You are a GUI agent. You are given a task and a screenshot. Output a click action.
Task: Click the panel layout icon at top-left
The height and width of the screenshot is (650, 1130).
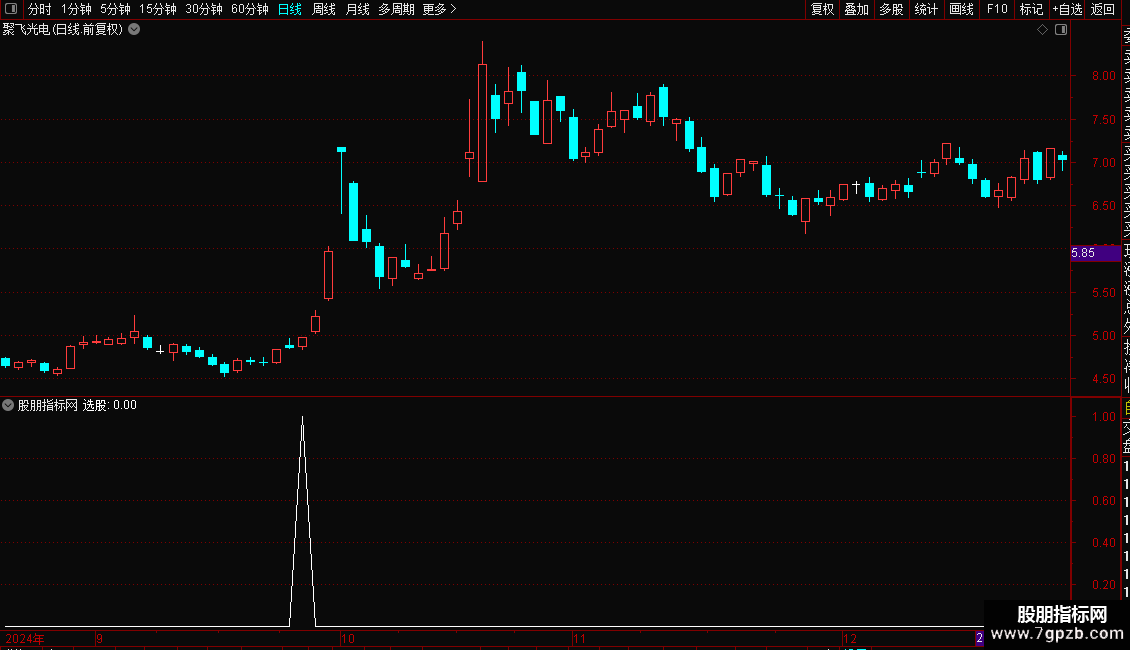(11, 9)
